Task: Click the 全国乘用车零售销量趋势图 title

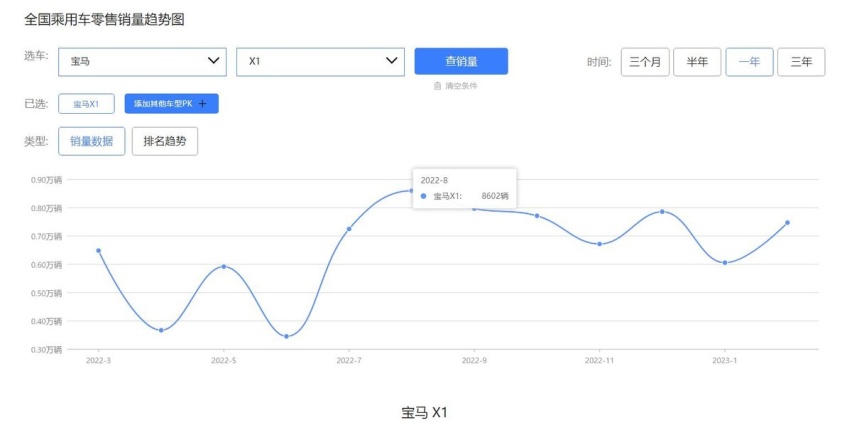Action: click(x=104, y=20)
